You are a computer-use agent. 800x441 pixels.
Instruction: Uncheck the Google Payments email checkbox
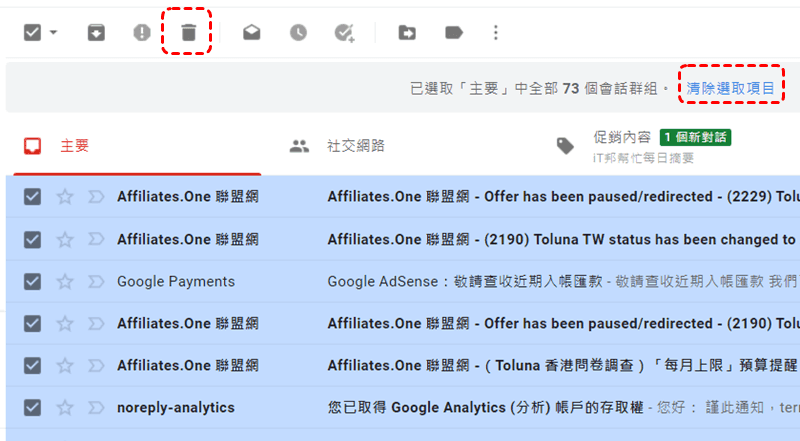coord(32,281)
